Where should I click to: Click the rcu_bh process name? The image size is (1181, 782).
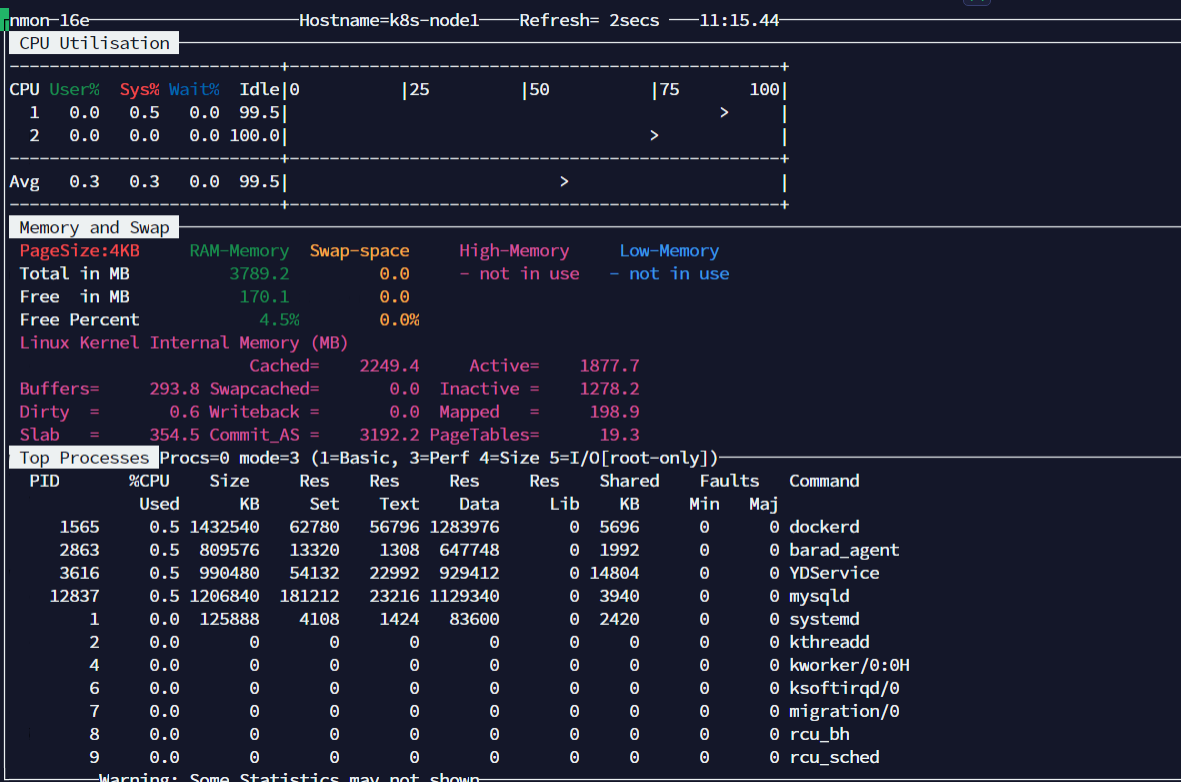(x=819, y=734)
